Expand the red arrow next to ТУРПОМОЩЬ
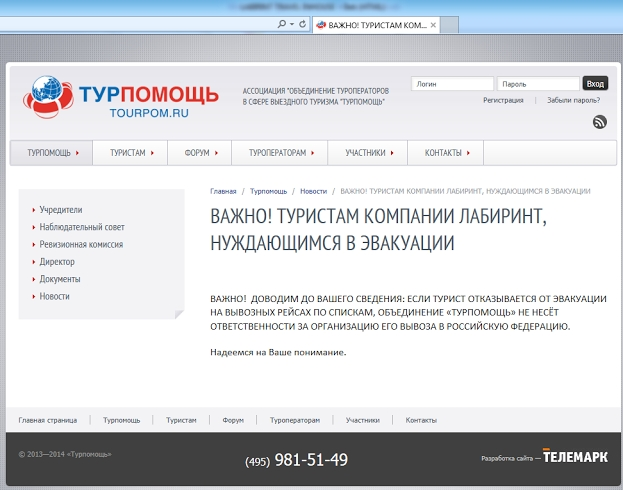The width and height of the screenshot is (623, 490). click(77, 153)
